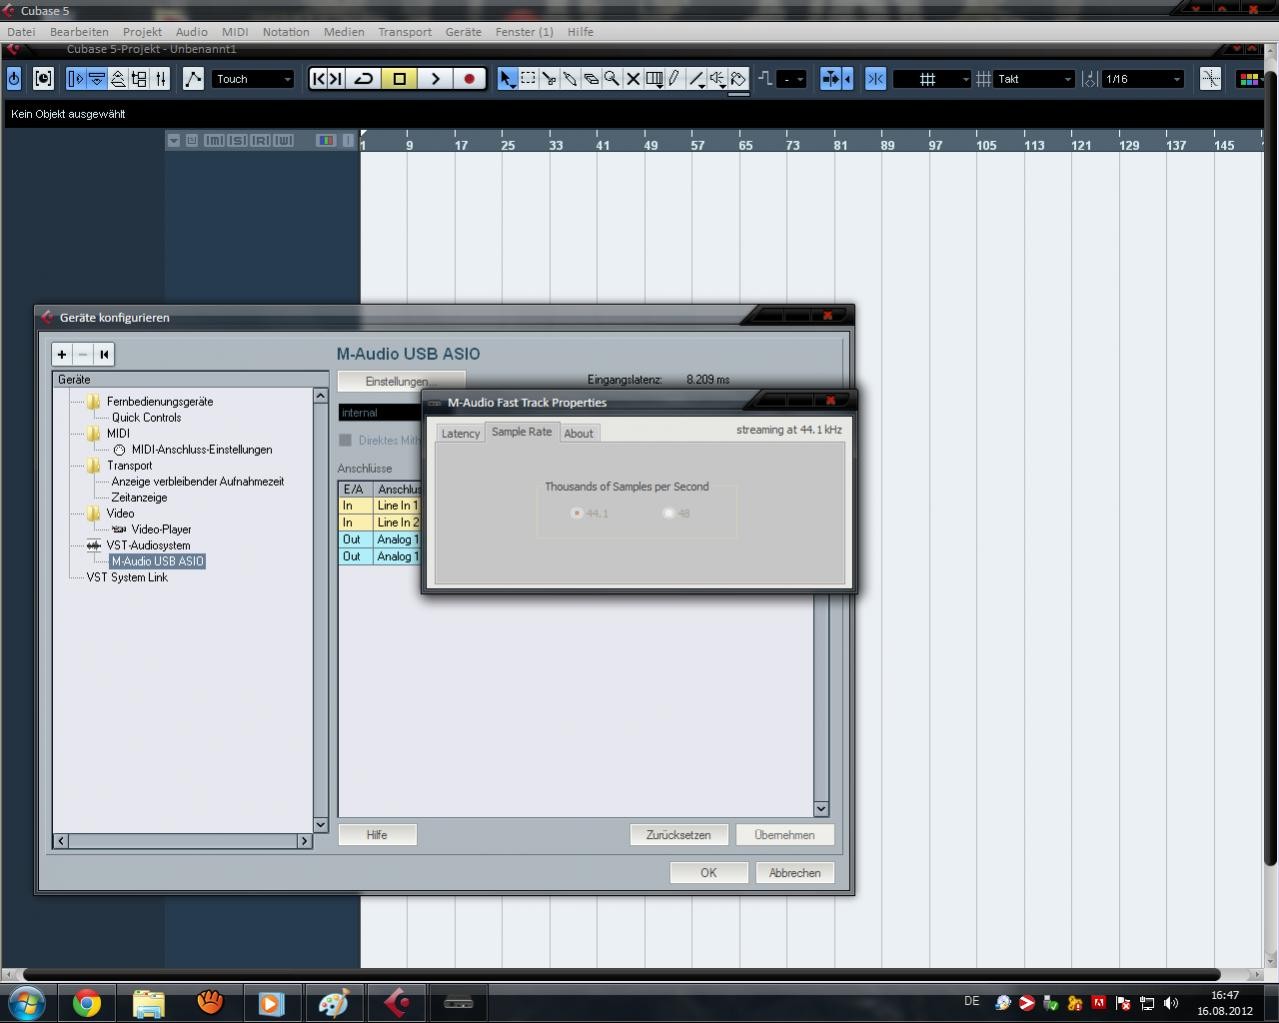Screen dimensions: 1279x1023
Task: Click the Abbrechen button
Action: click(795, 873)
